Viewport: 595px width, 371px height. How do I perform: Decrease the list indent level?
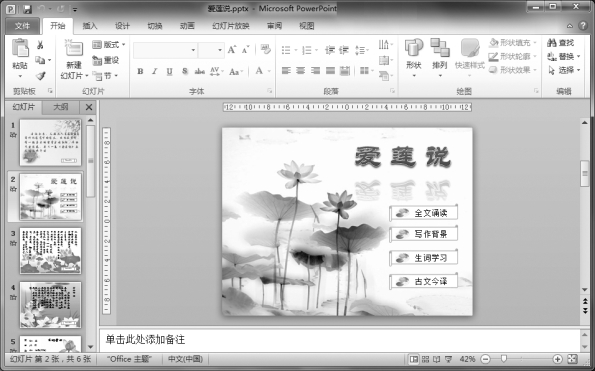[x=330, y=50]
